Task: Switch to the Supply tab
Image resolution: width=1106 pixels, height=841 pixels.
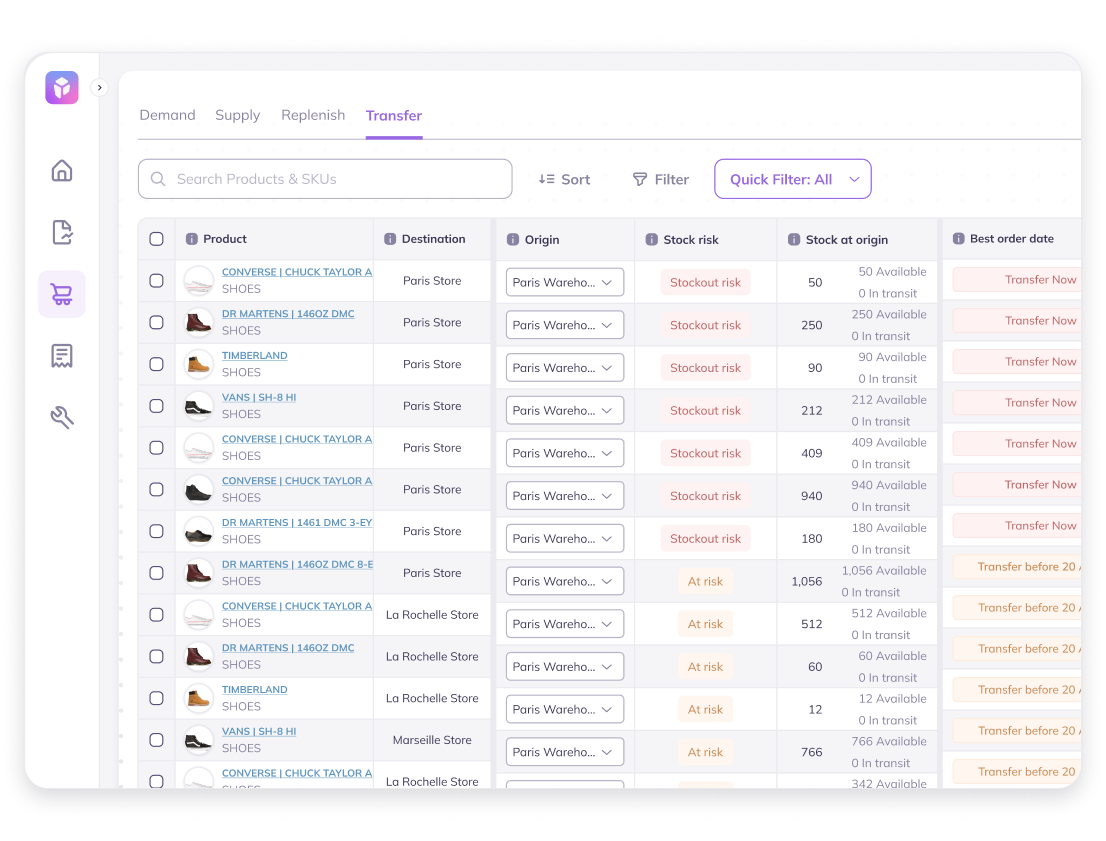Action: click(238, 115)
